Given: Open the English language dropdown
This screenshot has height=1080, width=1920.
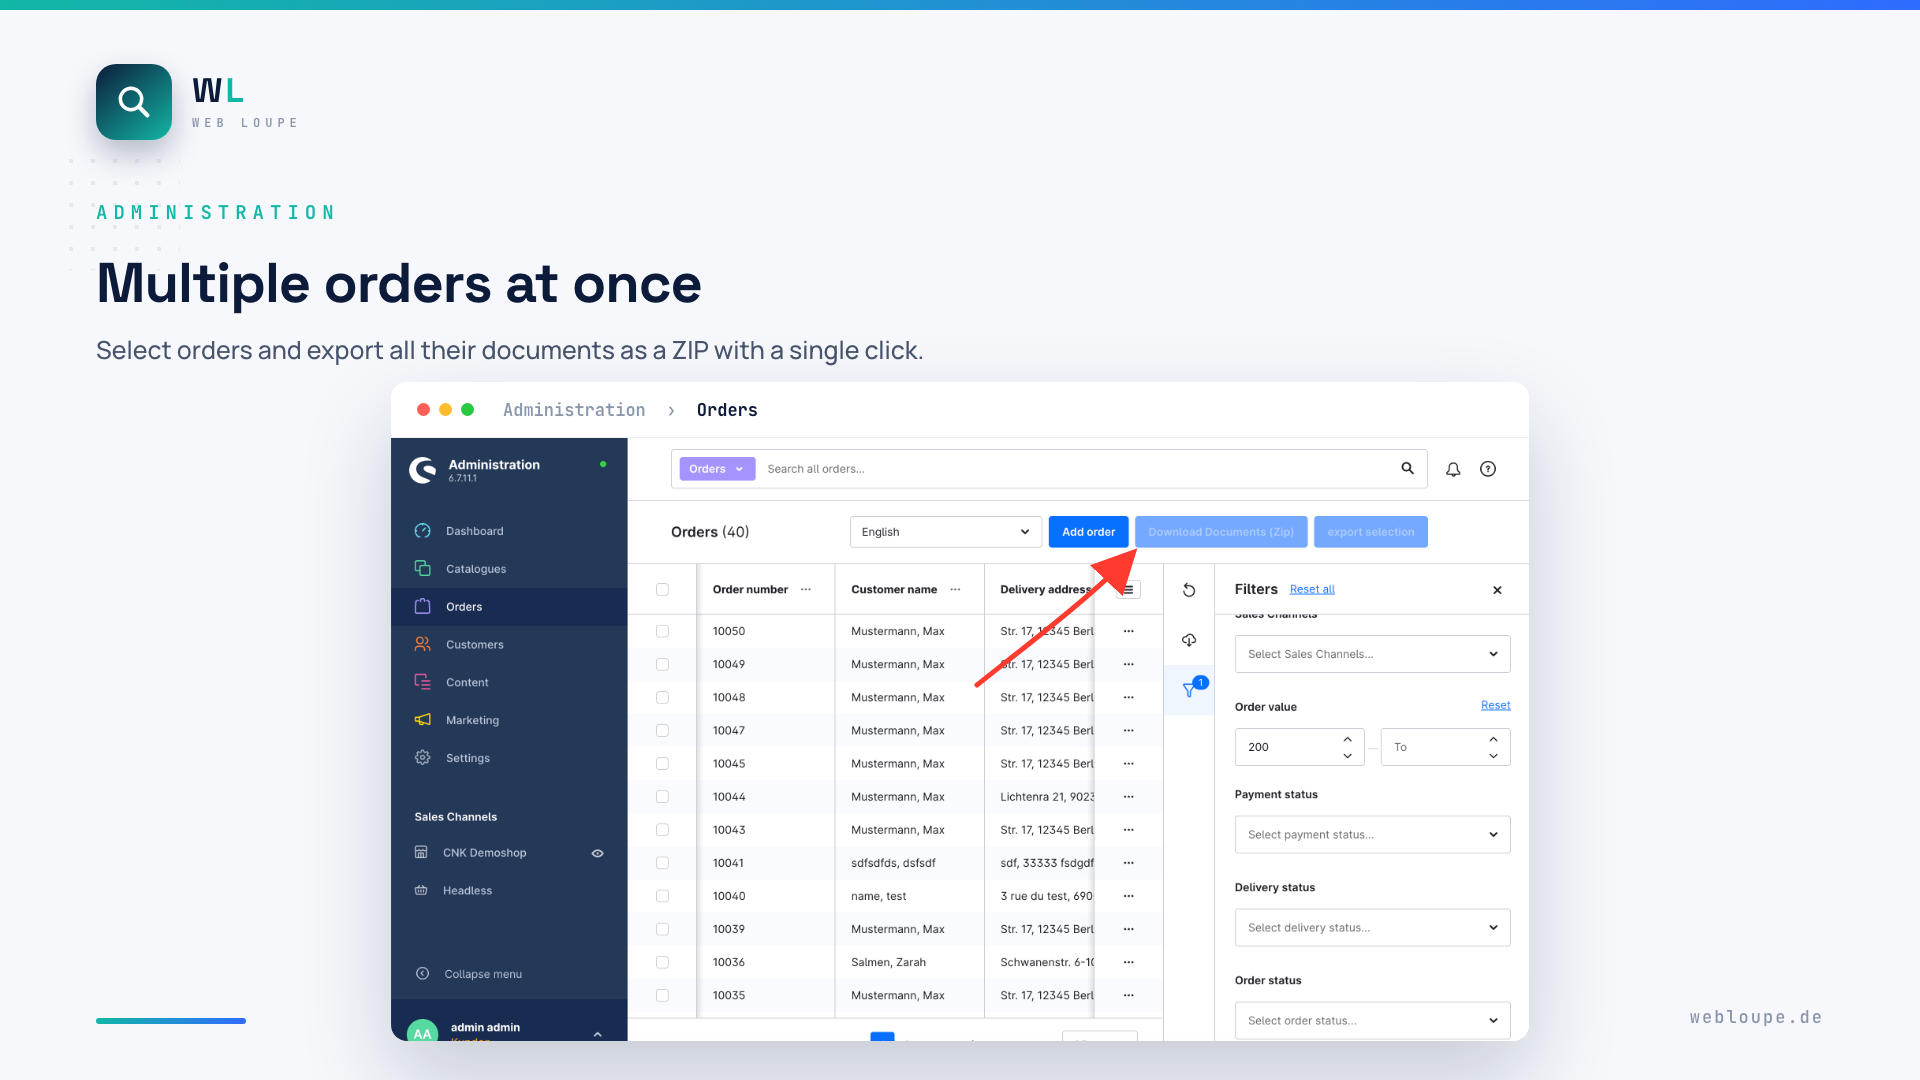Looking at the screenshot, I should coord(946,532).
